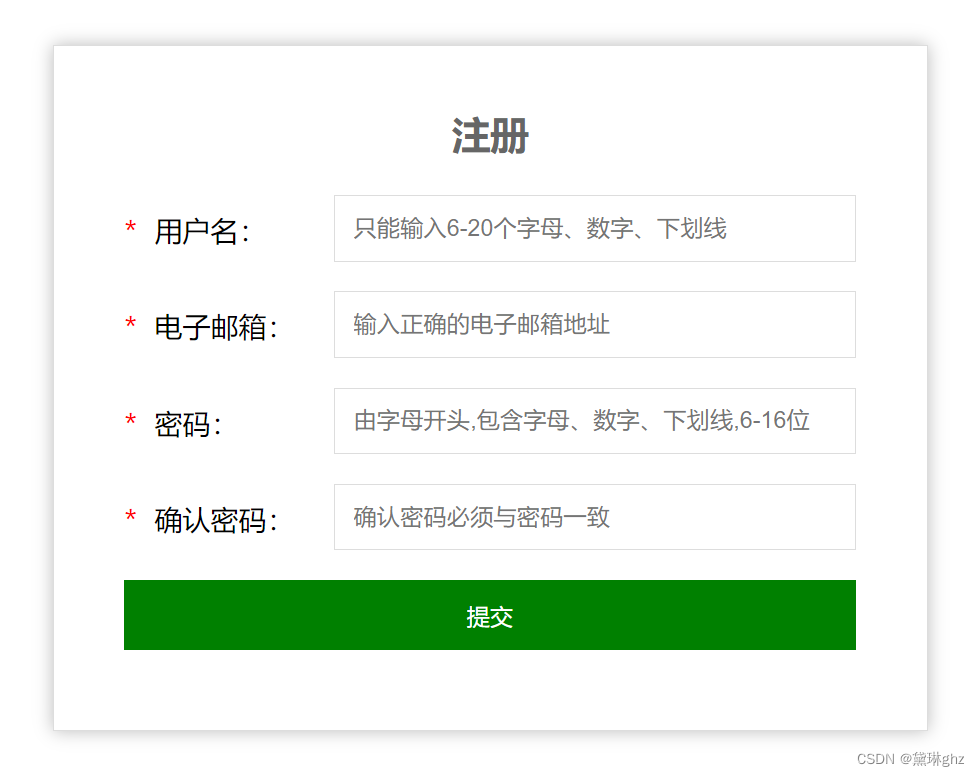The image size is (980, 776).
Task: Click the 注册 page title
Action: (489, 135)
